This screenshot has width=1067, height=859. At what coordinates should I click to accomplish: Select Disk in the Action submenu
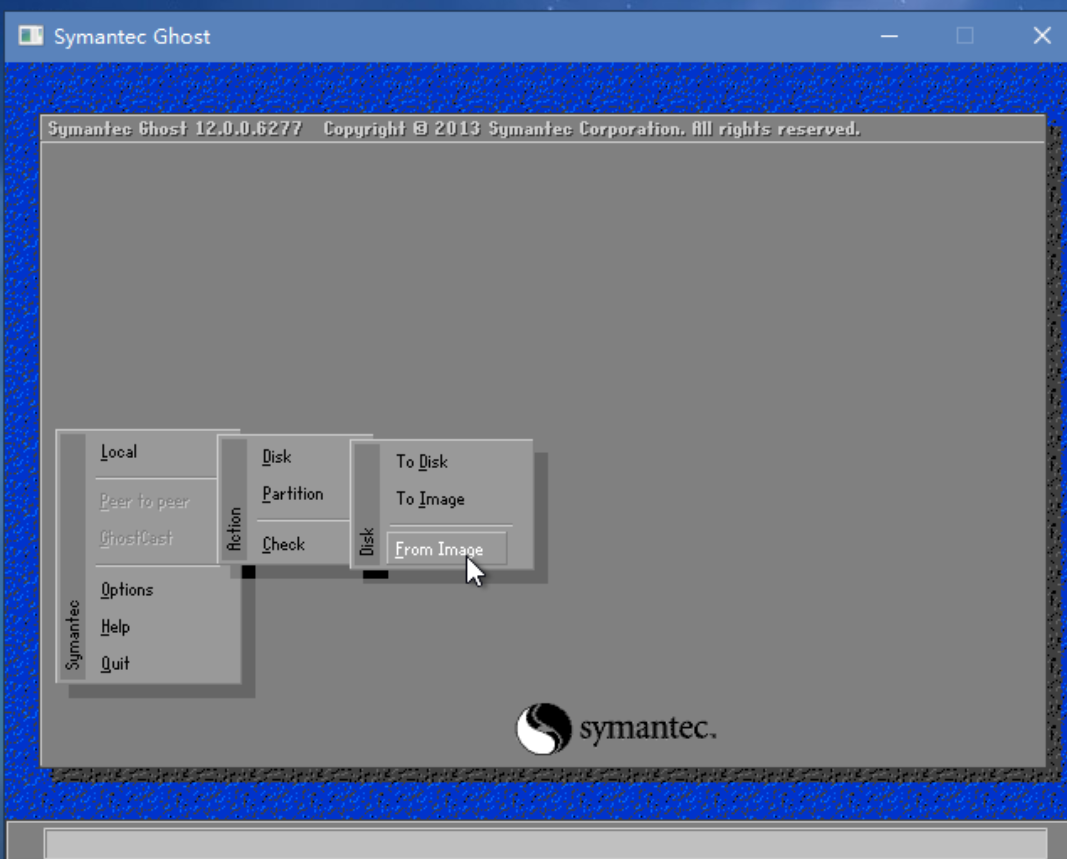tap(277, 457)
